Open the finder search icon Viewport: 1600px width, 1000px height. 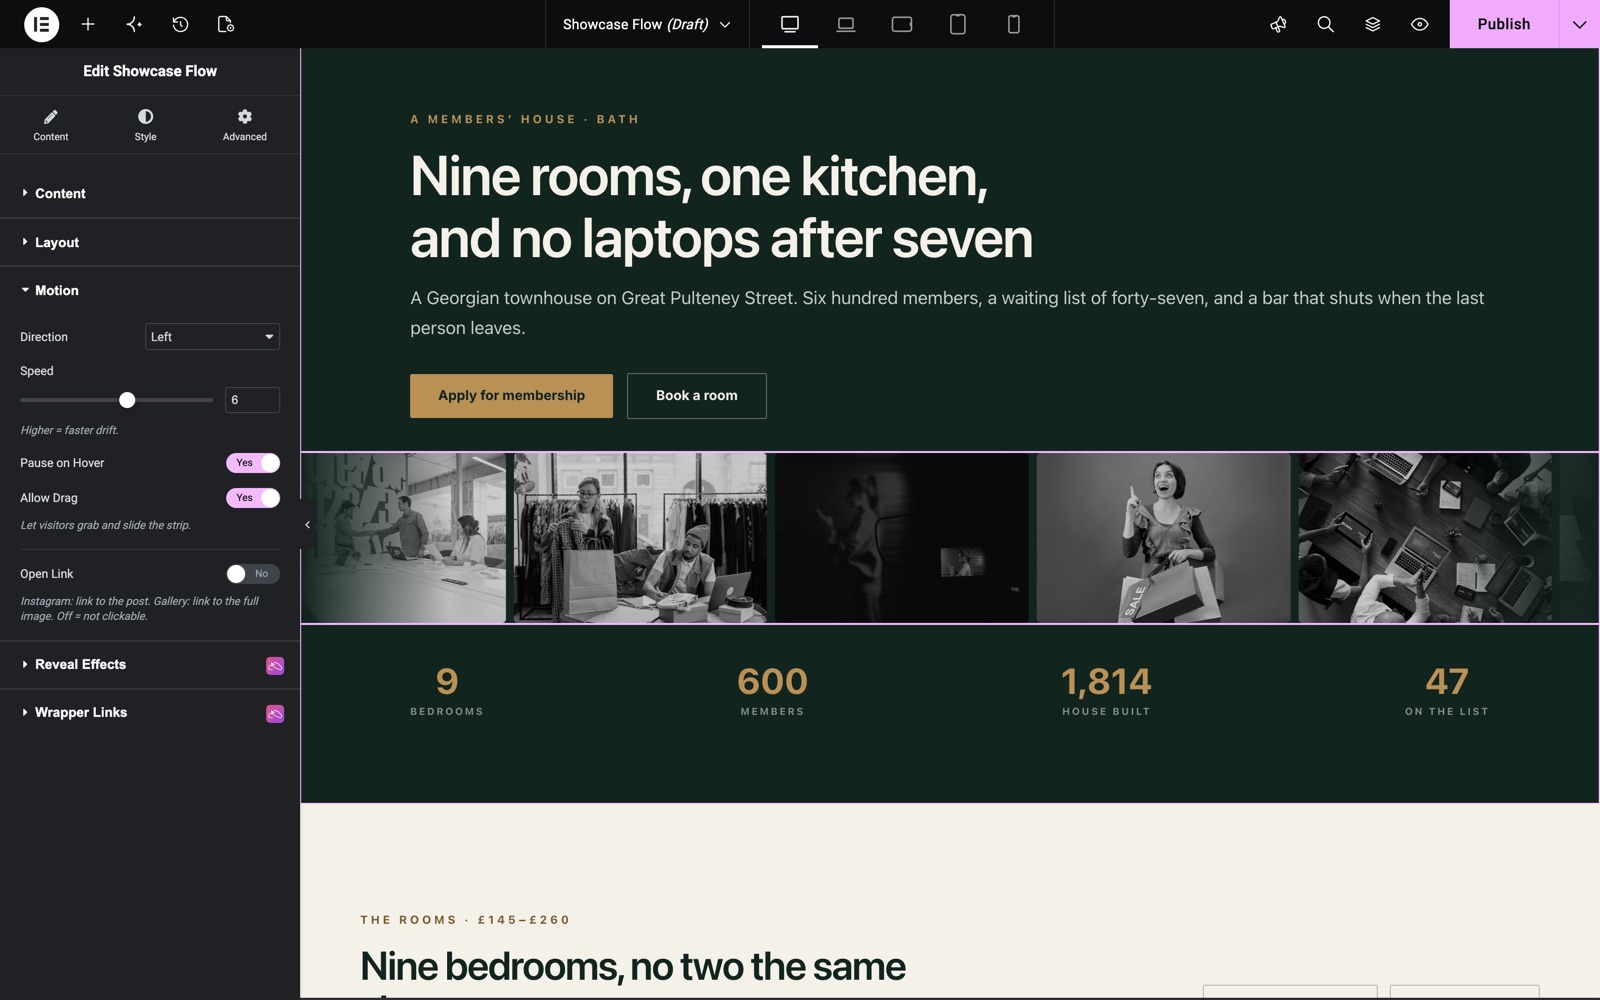point(1325,24)
